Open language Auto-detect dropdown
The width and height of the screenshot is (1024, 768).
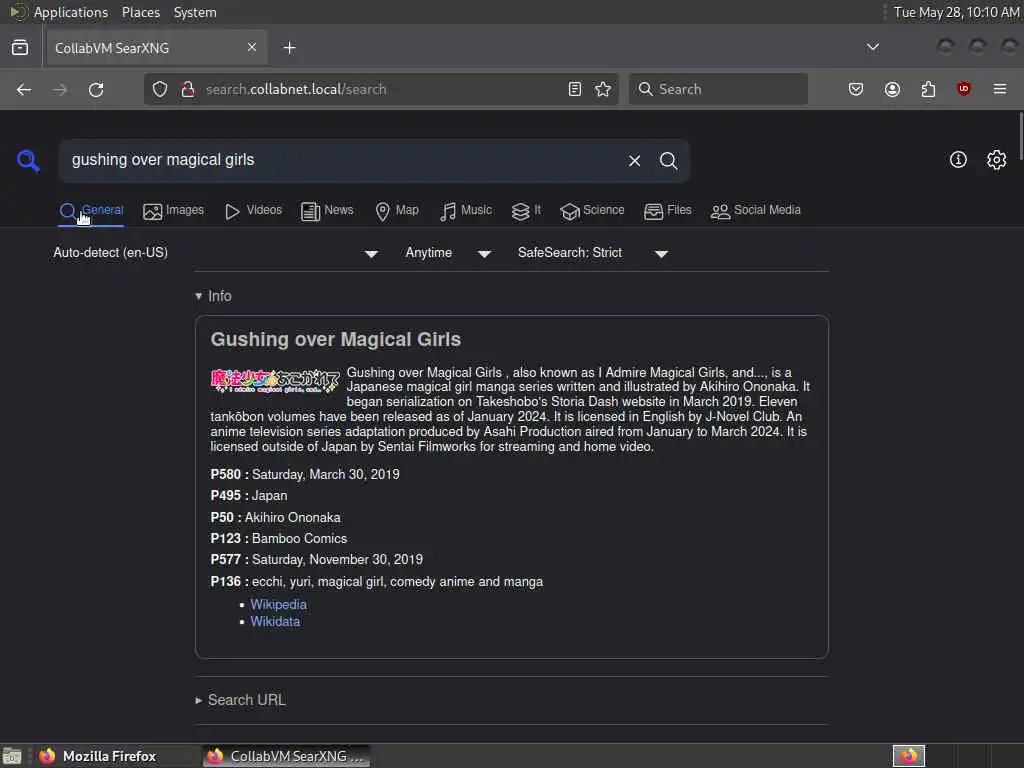216,253
